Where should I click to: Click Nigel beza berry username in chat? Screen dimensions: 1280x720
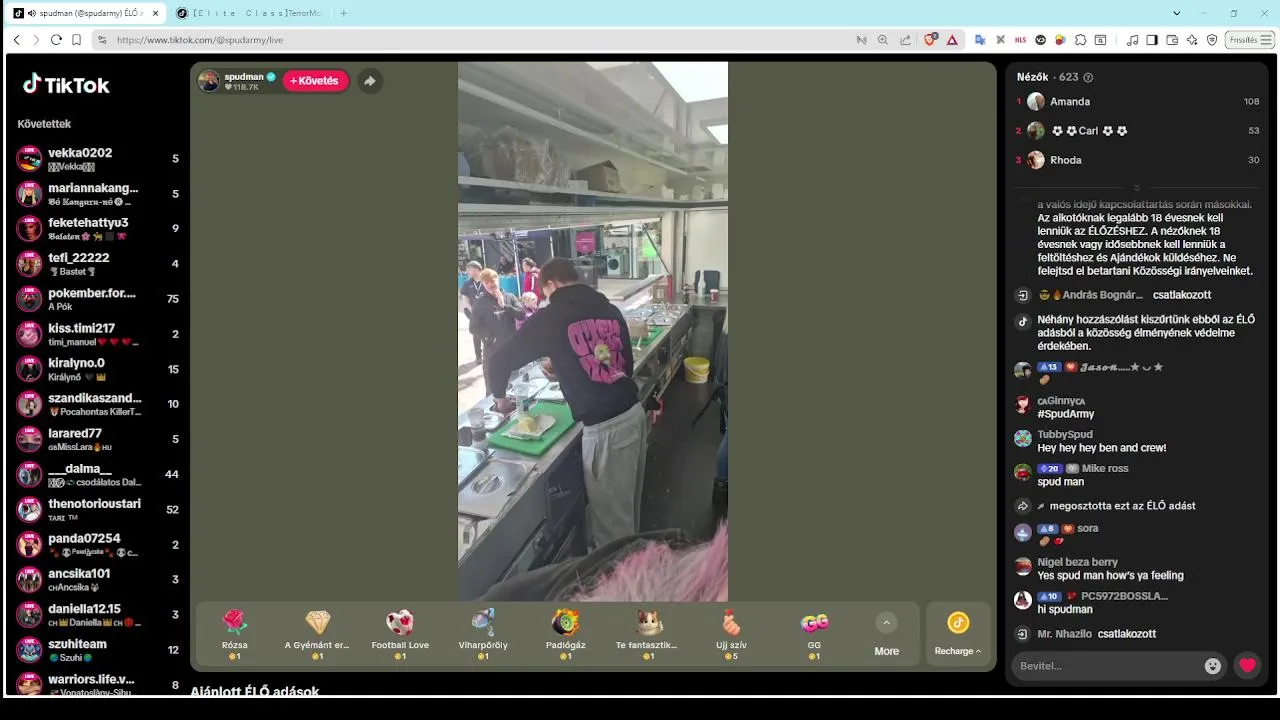pos(1077,562)
